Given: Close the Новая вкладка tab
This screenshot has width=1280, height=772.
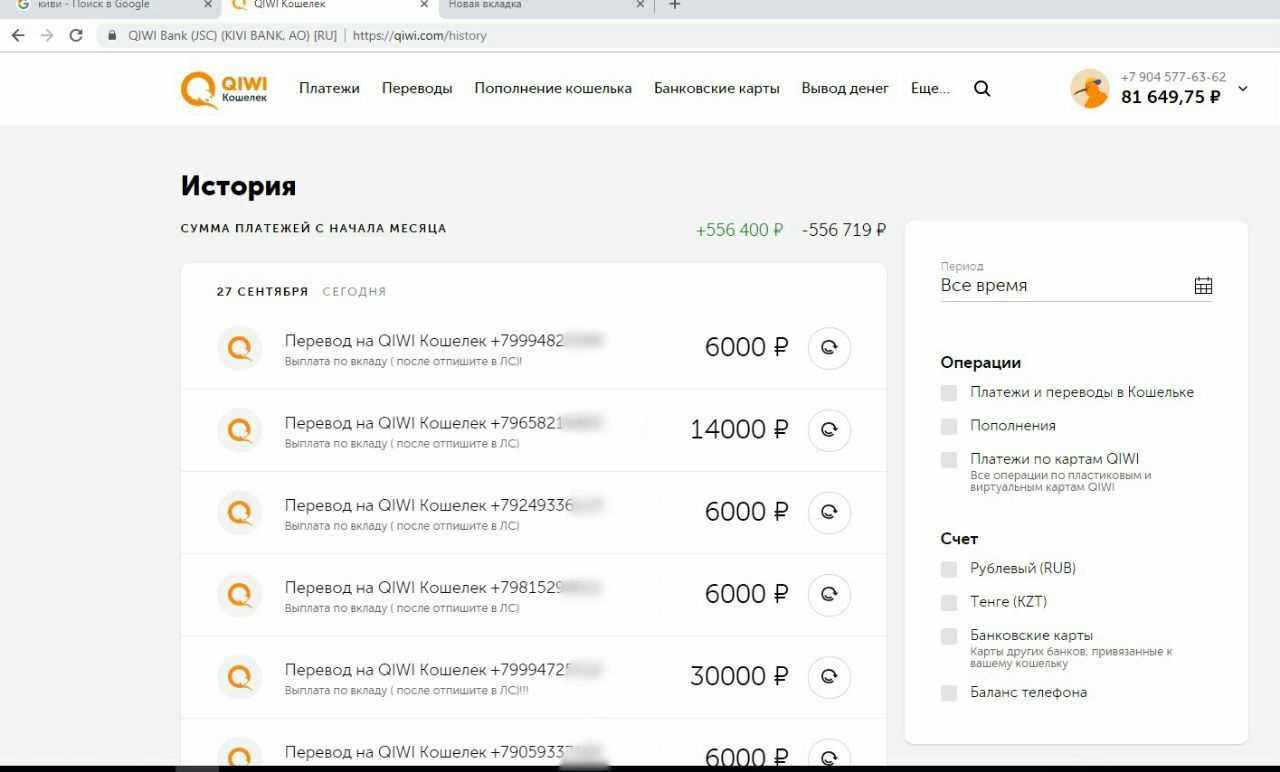Looking at the screenshot, I should coord(641,5).
